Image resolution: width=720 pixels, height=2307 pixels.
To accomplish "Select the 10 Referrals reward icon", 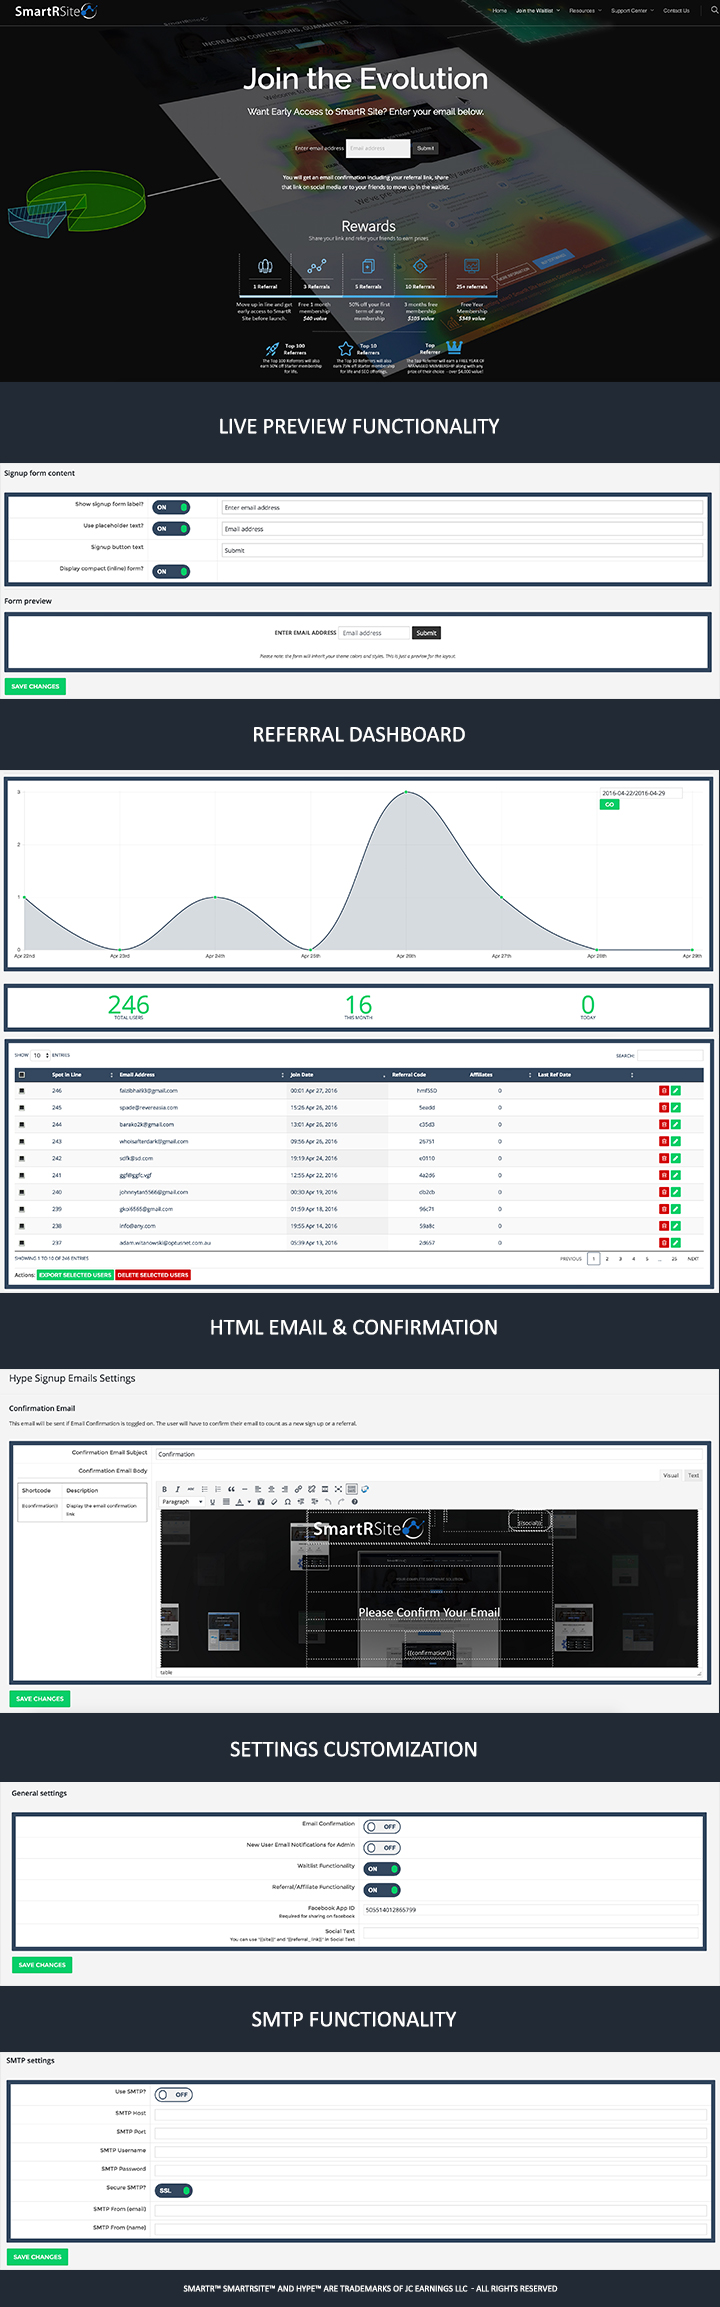I will (420, 266).
